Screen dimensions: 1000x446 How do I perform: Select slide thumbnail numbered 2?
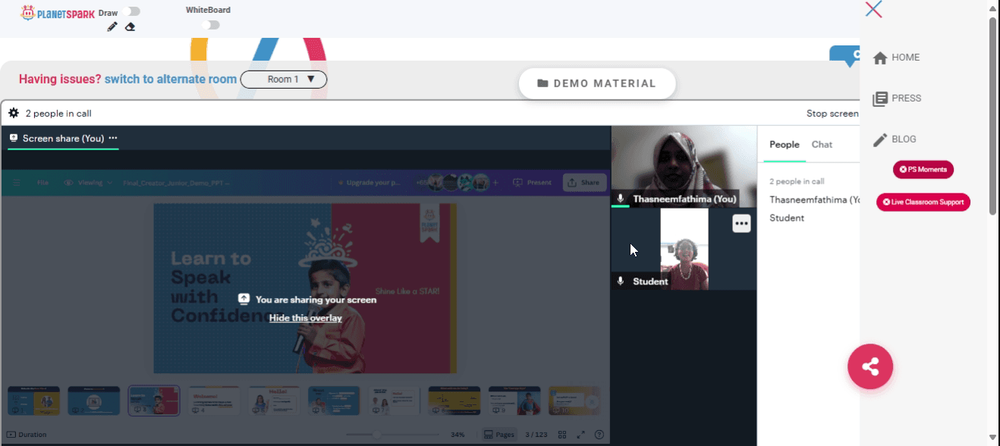94,401
